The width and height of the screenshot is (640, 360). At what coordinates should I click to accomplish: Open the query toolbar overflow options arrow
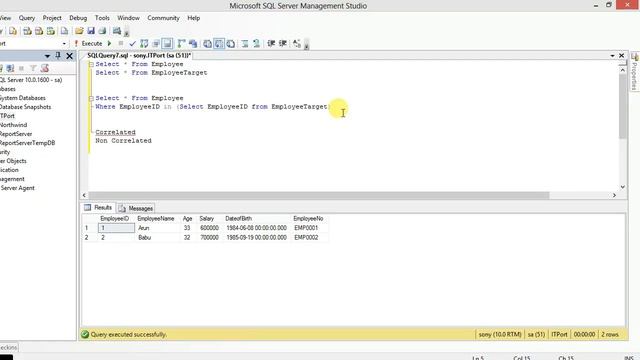307,44
